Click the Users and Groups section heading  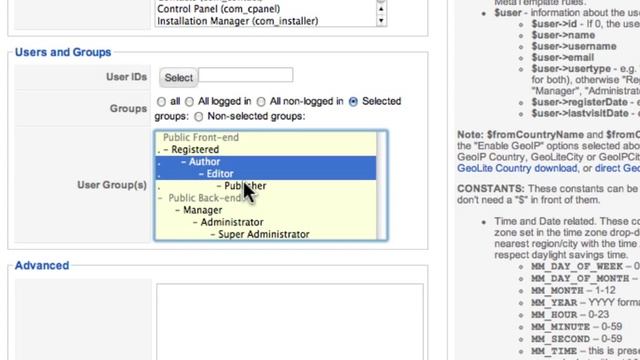pos(63,52)
